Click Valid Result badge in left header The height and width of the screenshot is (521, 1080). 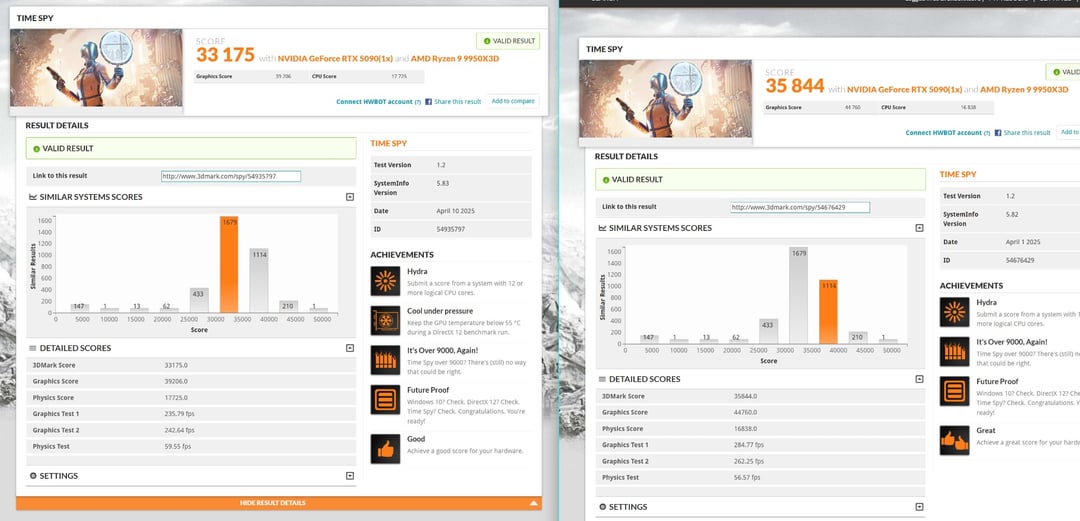coord(508,41)
